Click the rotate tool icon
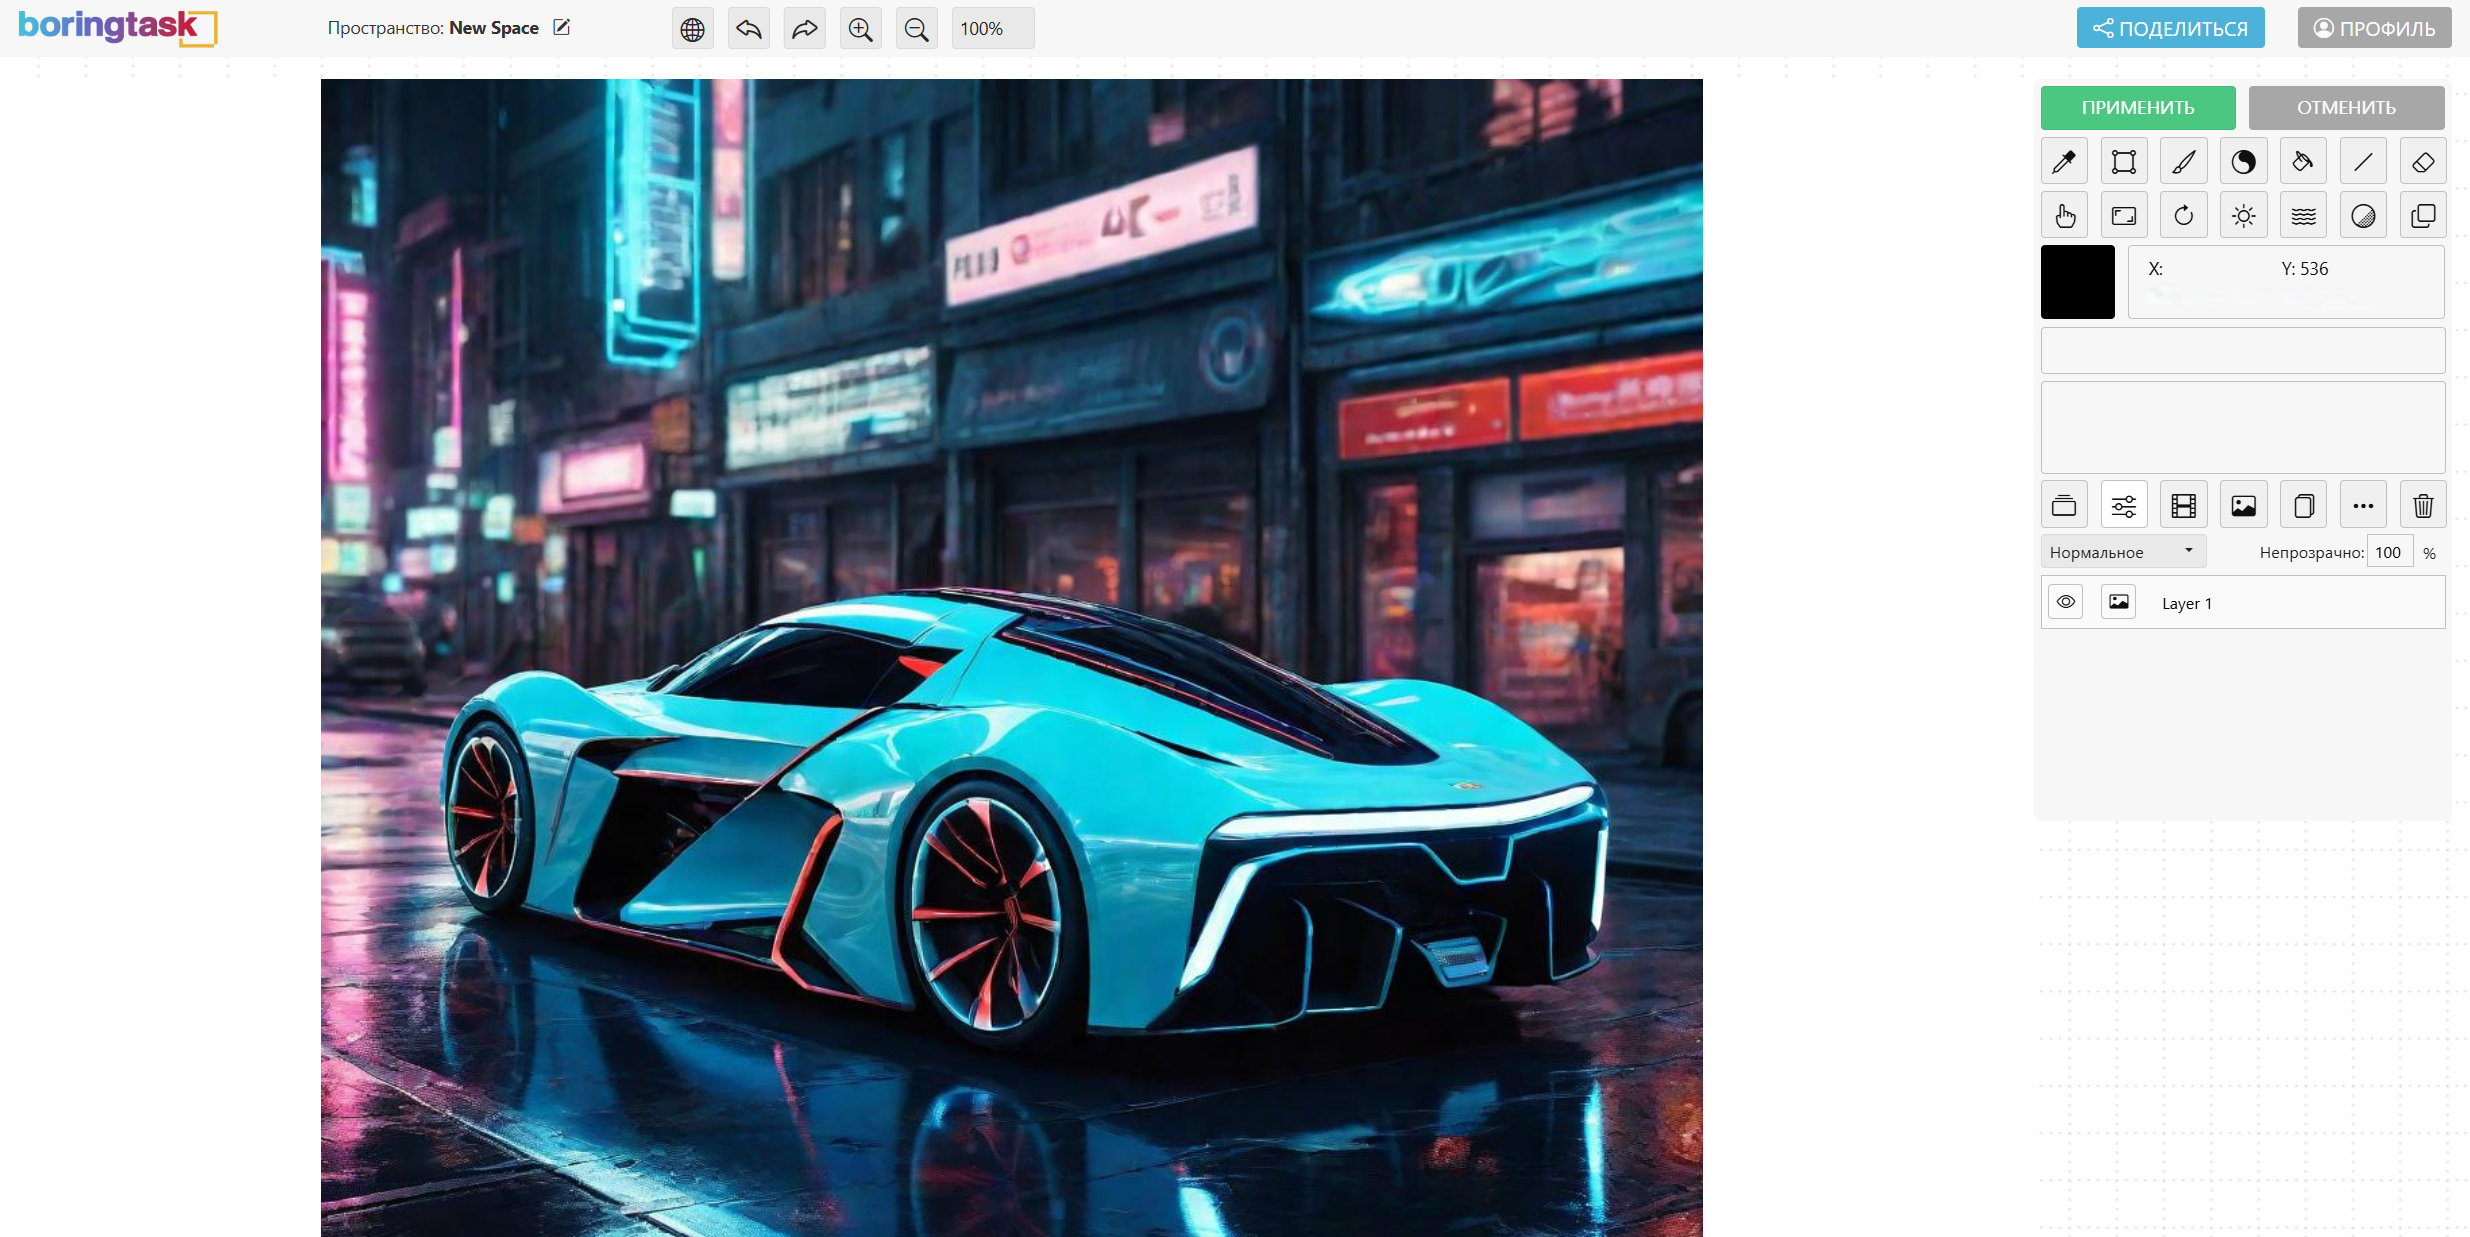The height and width of the screenshot is (1237, 2470). (x=2183, y=216)
